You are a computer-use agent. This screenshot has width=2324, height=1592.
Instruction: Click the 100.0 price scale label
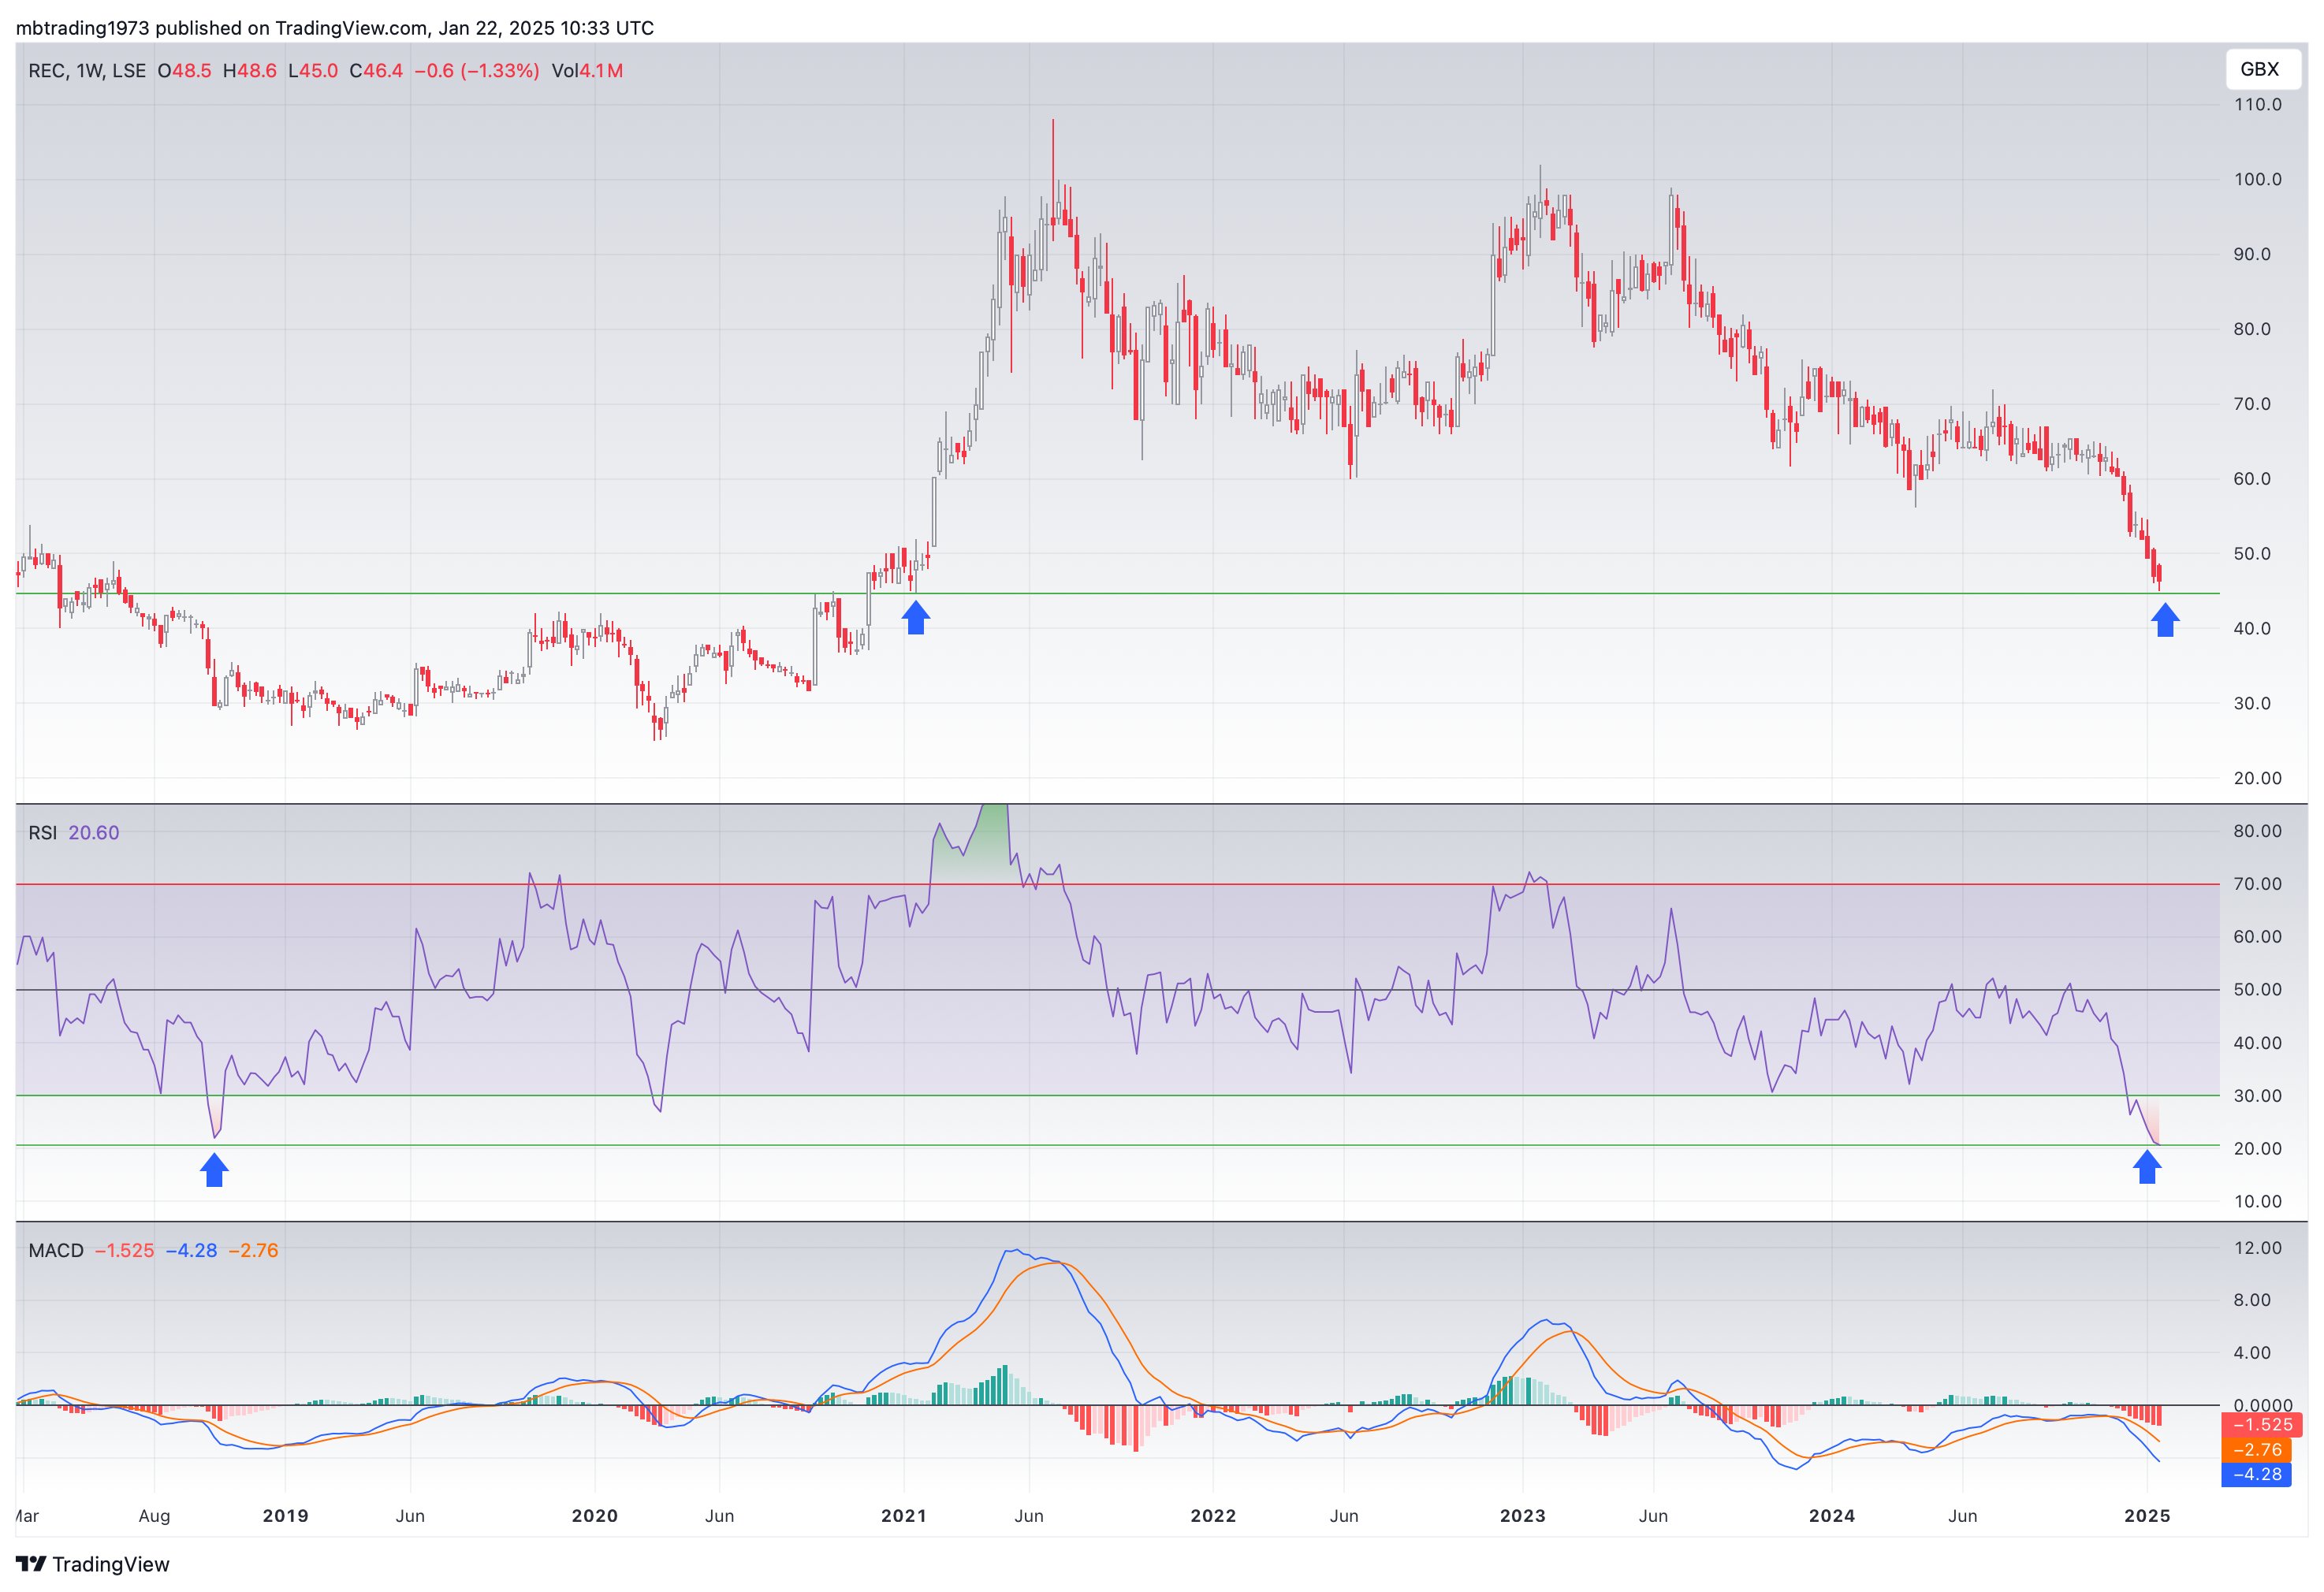pos(2258,179)
